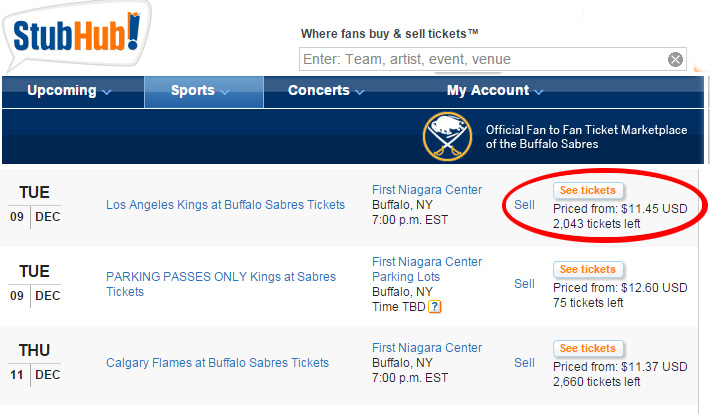The height and width of the screenshot is (414, 710).
Task: Click Sell for the Kings at Sabres game
Action: [524, 205]
